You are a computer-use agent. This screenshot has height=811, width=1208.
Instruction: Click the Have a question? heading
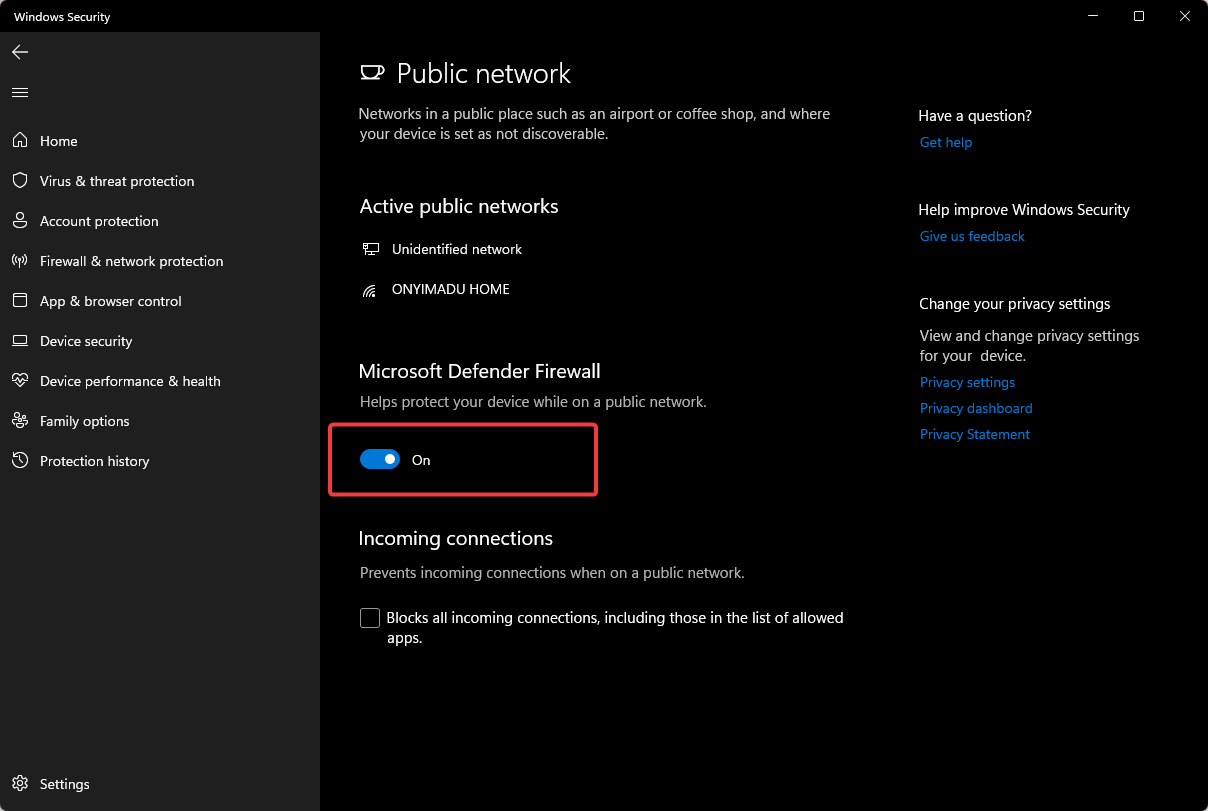(975, 116)
